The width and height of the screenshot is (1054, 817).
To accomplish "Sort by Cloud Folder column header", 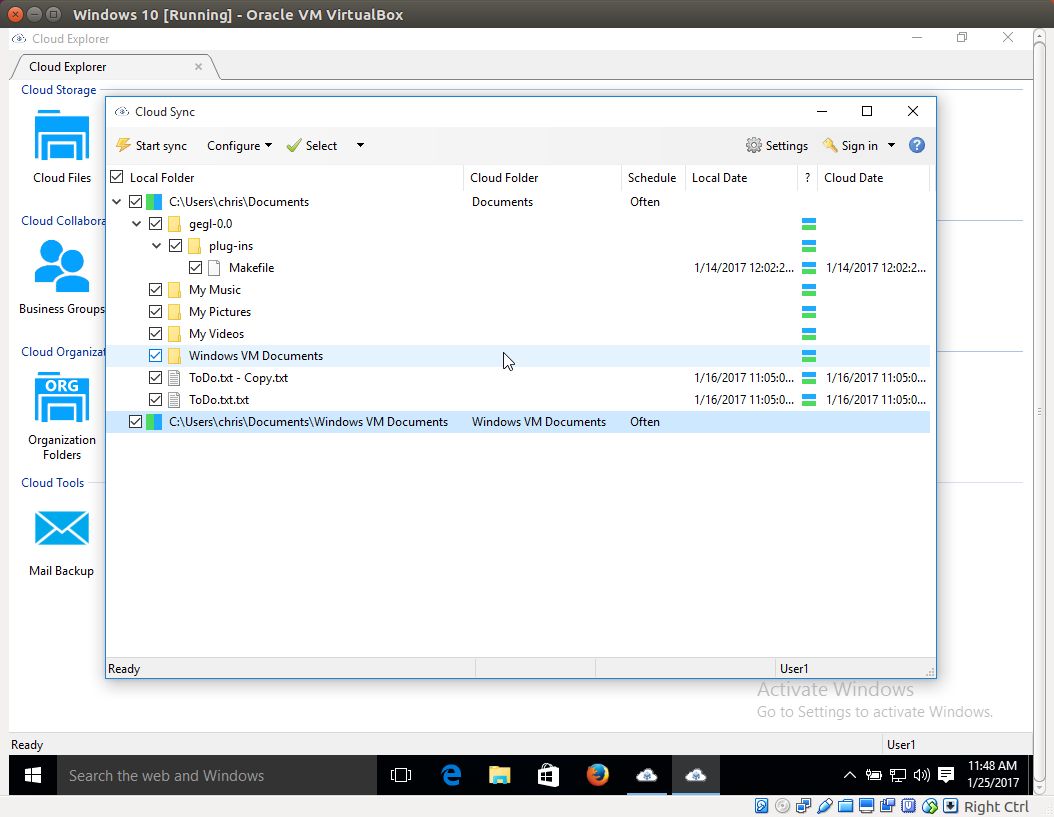I will (542, 178).
